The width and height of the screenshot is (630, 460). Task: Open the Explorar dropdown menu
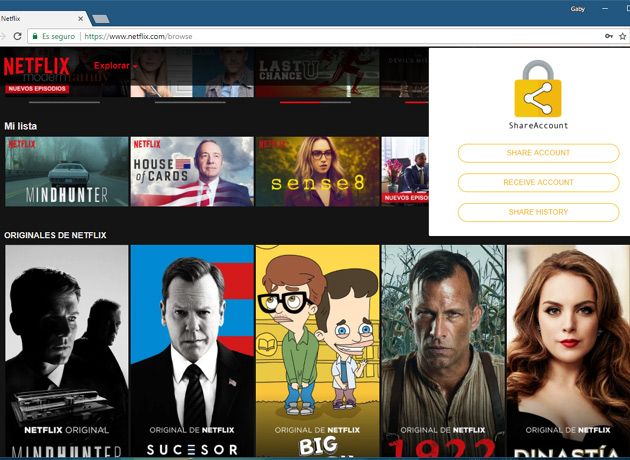[115, 65]
